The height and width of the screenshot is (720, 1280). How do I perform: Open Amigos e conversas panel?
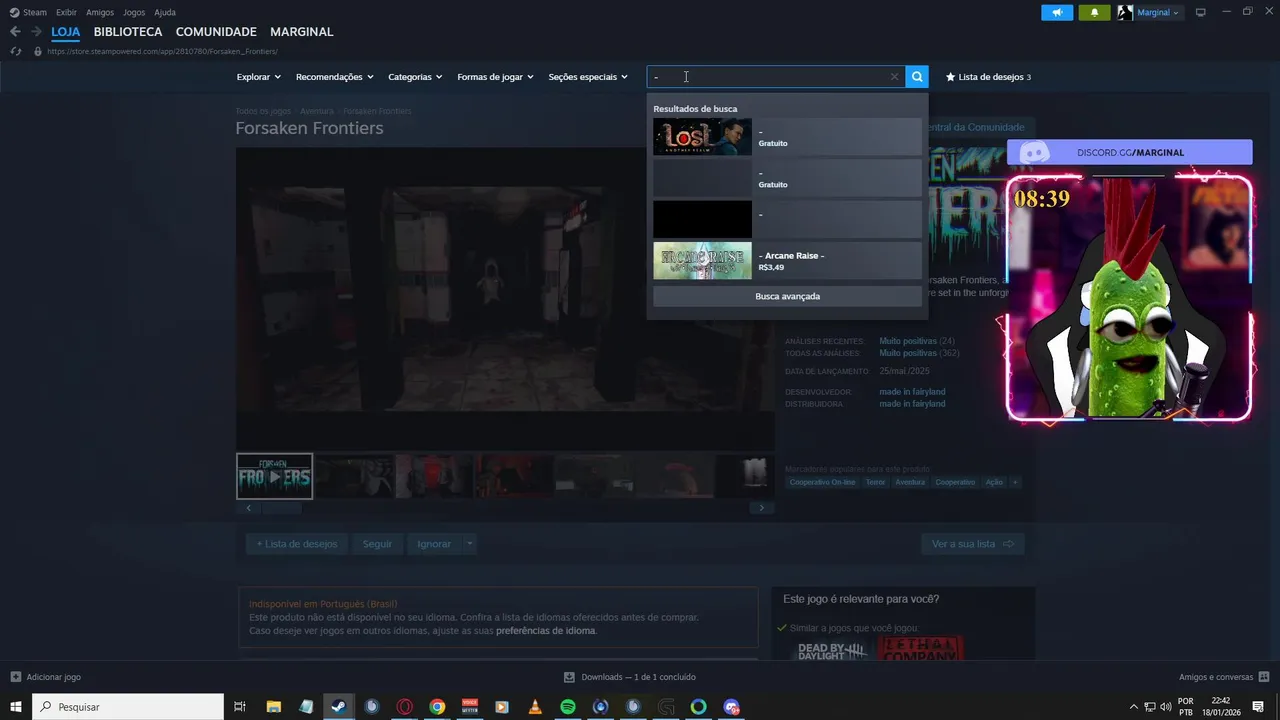1222,677
